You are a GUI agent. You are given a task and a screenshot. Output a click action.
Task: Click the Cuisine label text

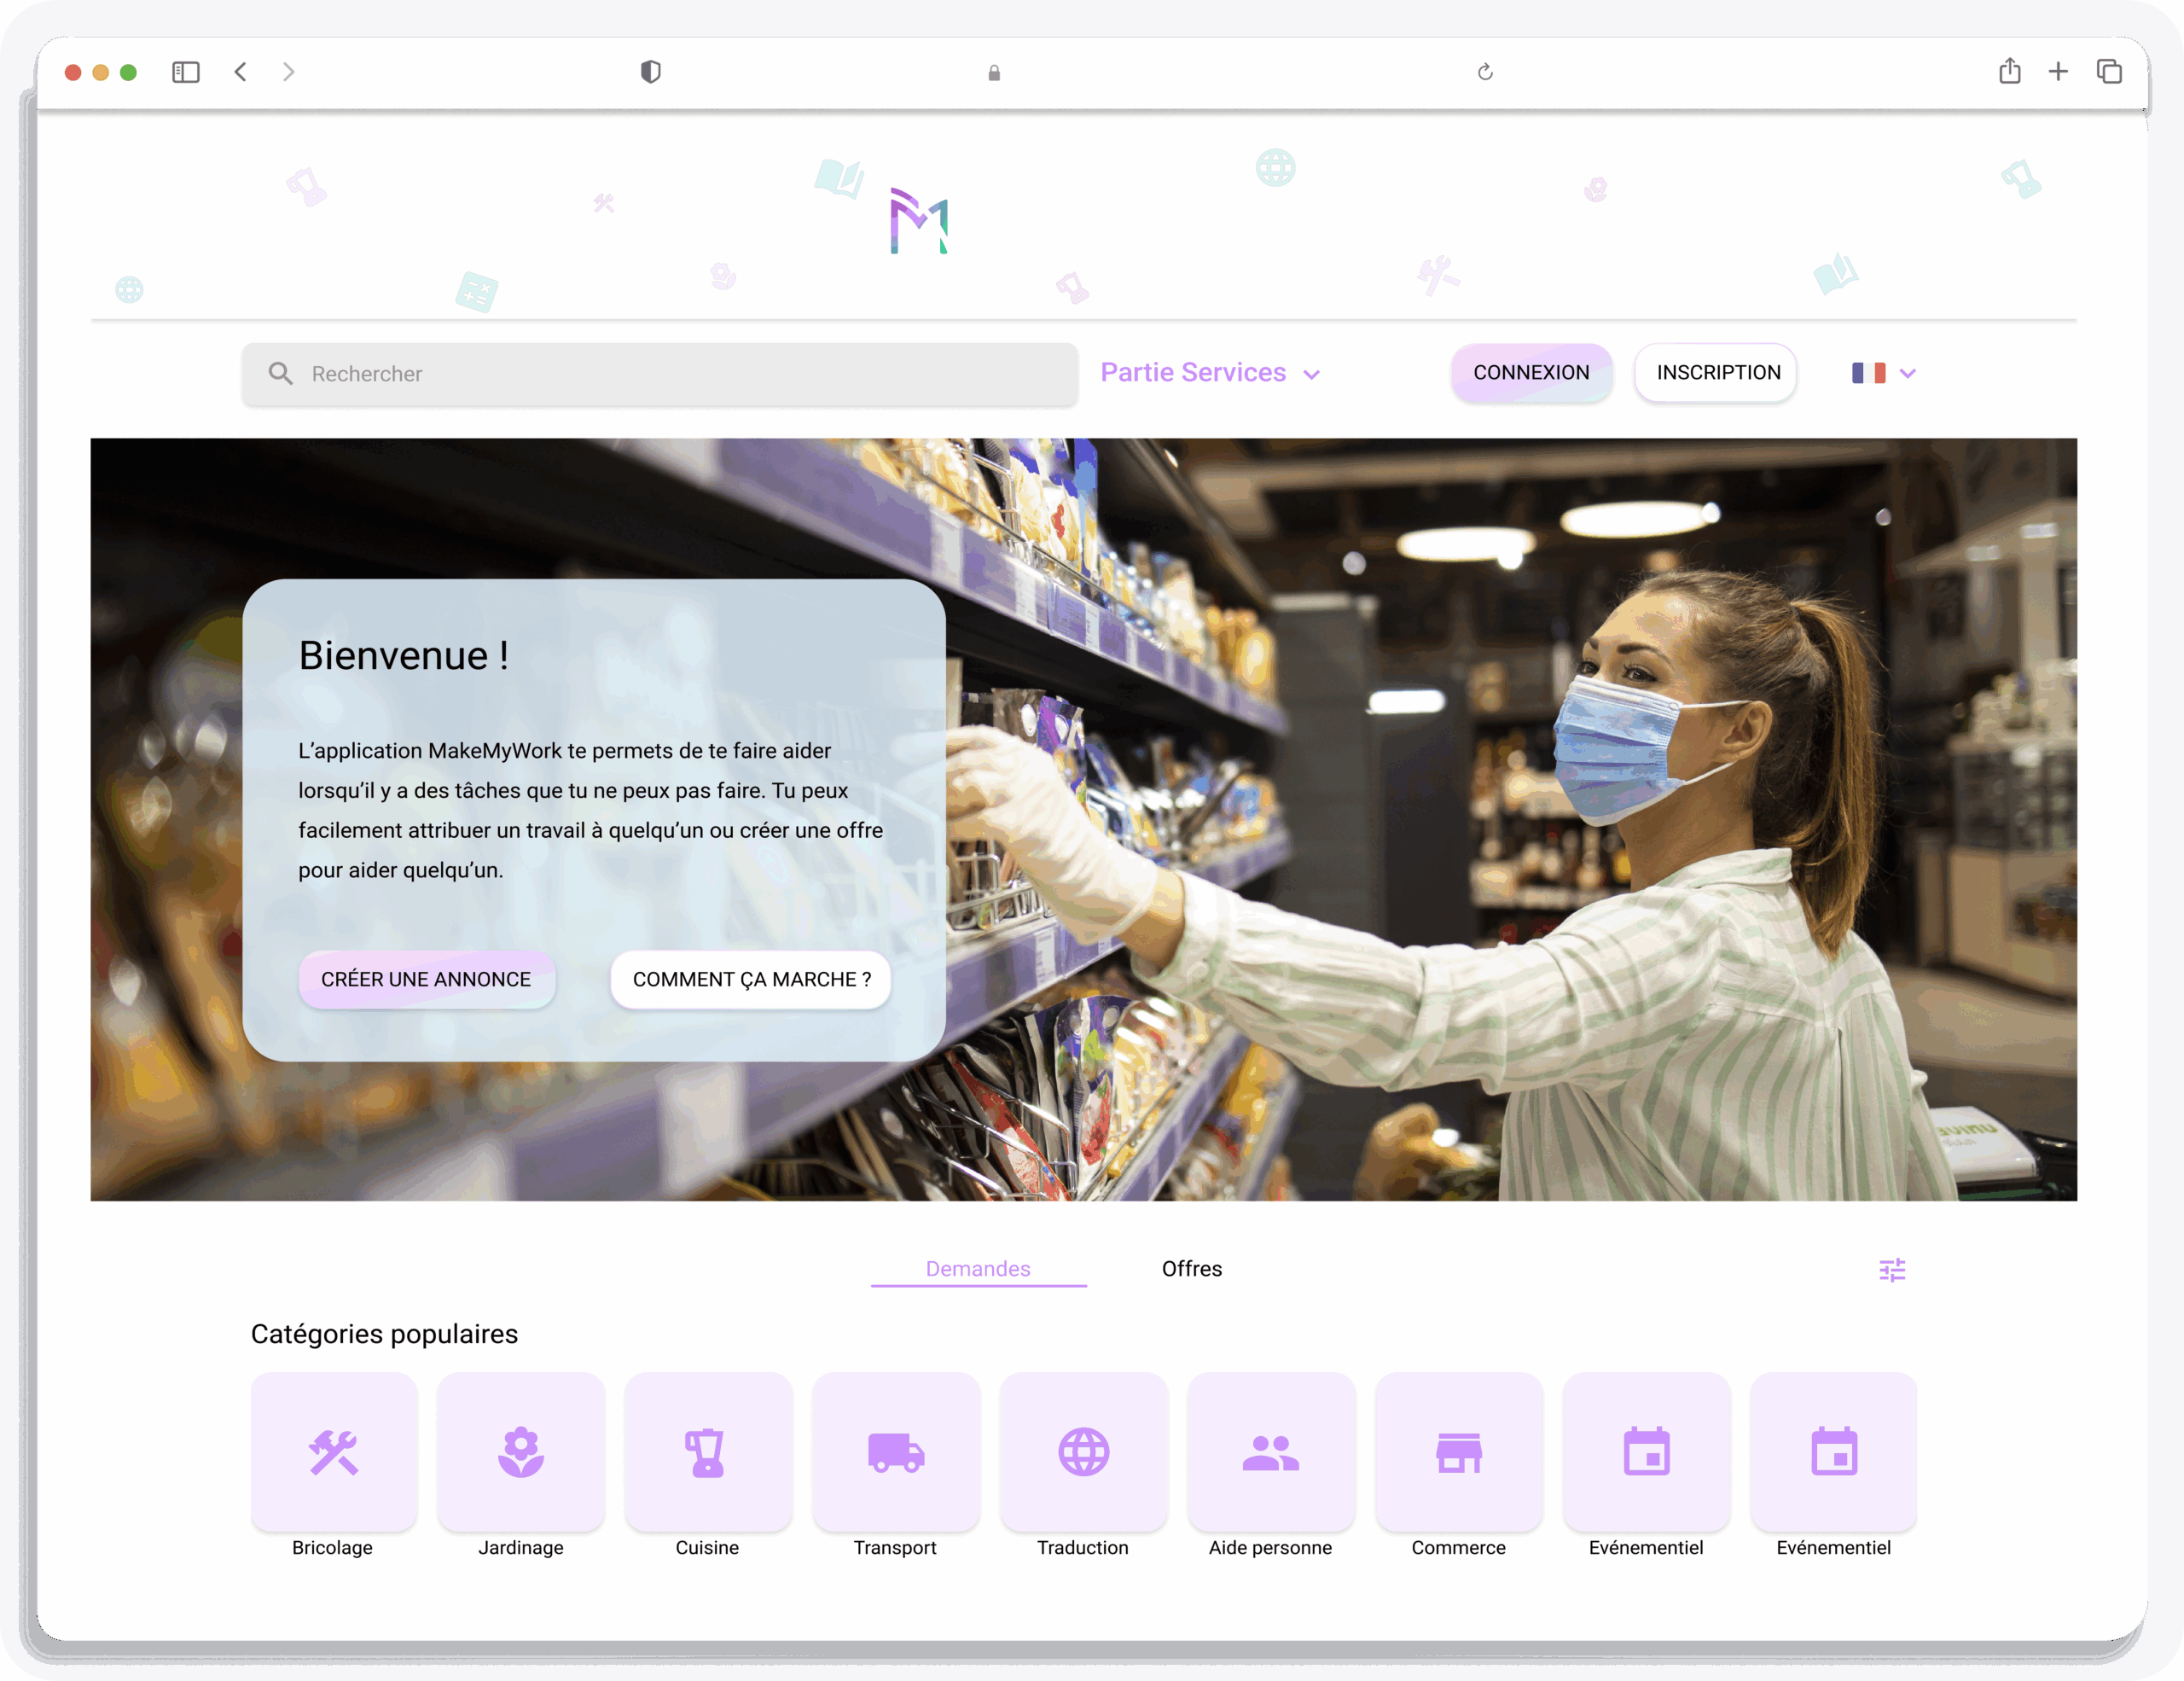coord(707,1548)
